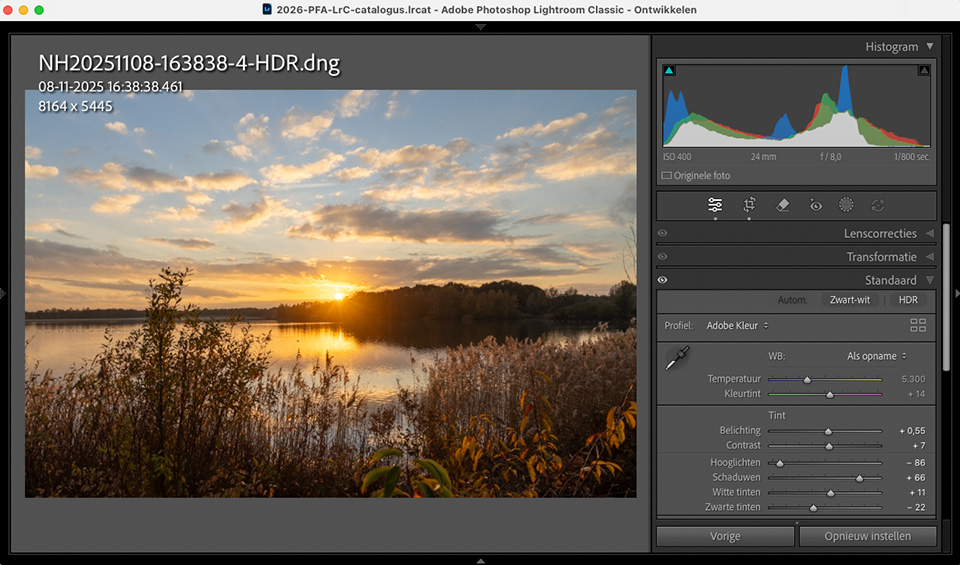This screenshot has height=565, width=960.
Task: Open the profile browser grid icon
Action: 918,325
